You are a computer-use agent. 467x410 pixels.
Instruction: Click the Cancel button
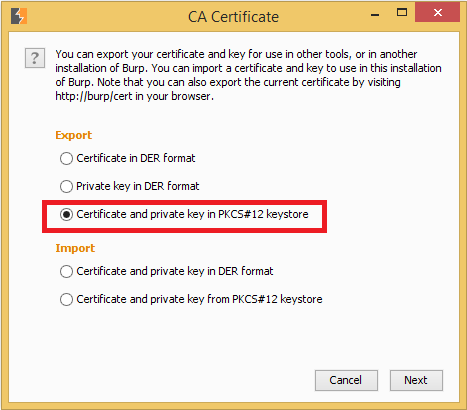[x=346, y=380]
